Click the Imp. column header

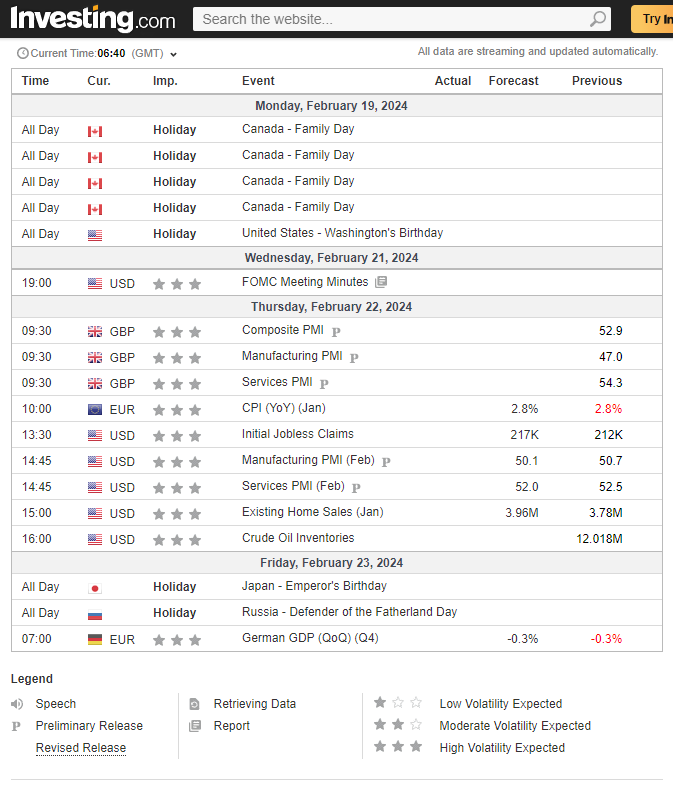coord(165,81)
